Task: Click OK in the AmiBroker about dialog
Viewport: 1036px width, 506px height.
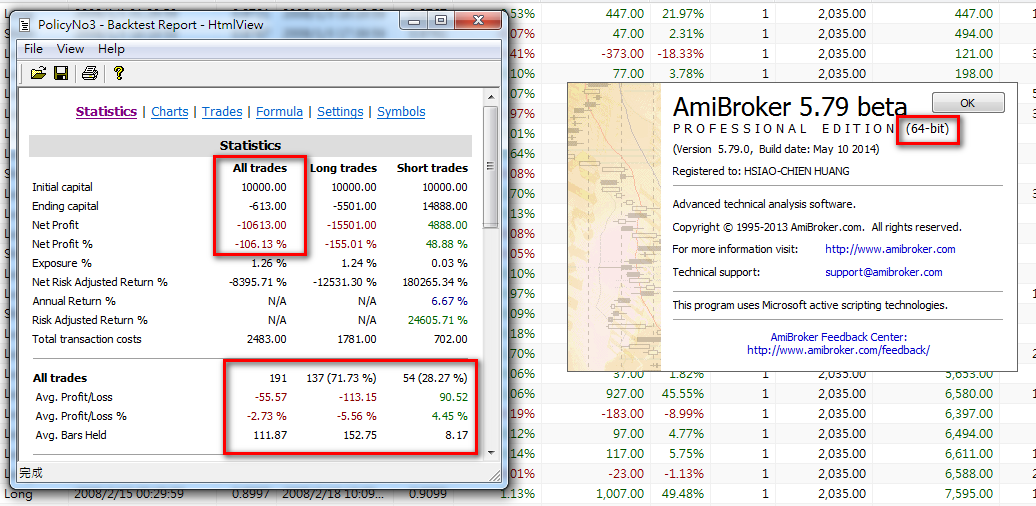Action: tap(968, 102)
